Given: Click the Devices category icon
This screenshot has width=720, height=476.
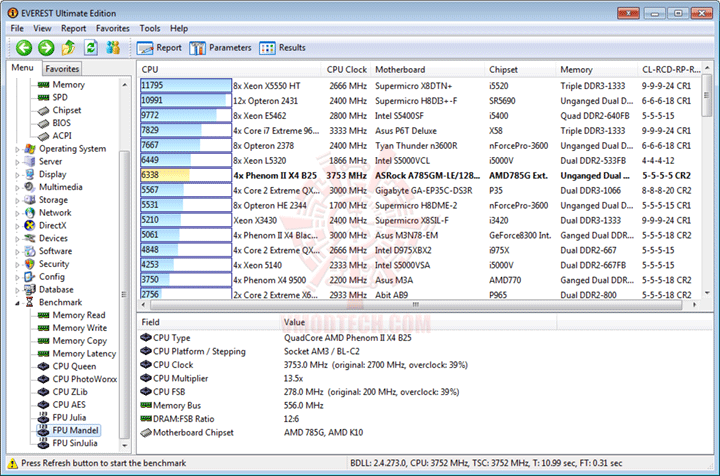Looking at the screenshot, I should (30, 238).
